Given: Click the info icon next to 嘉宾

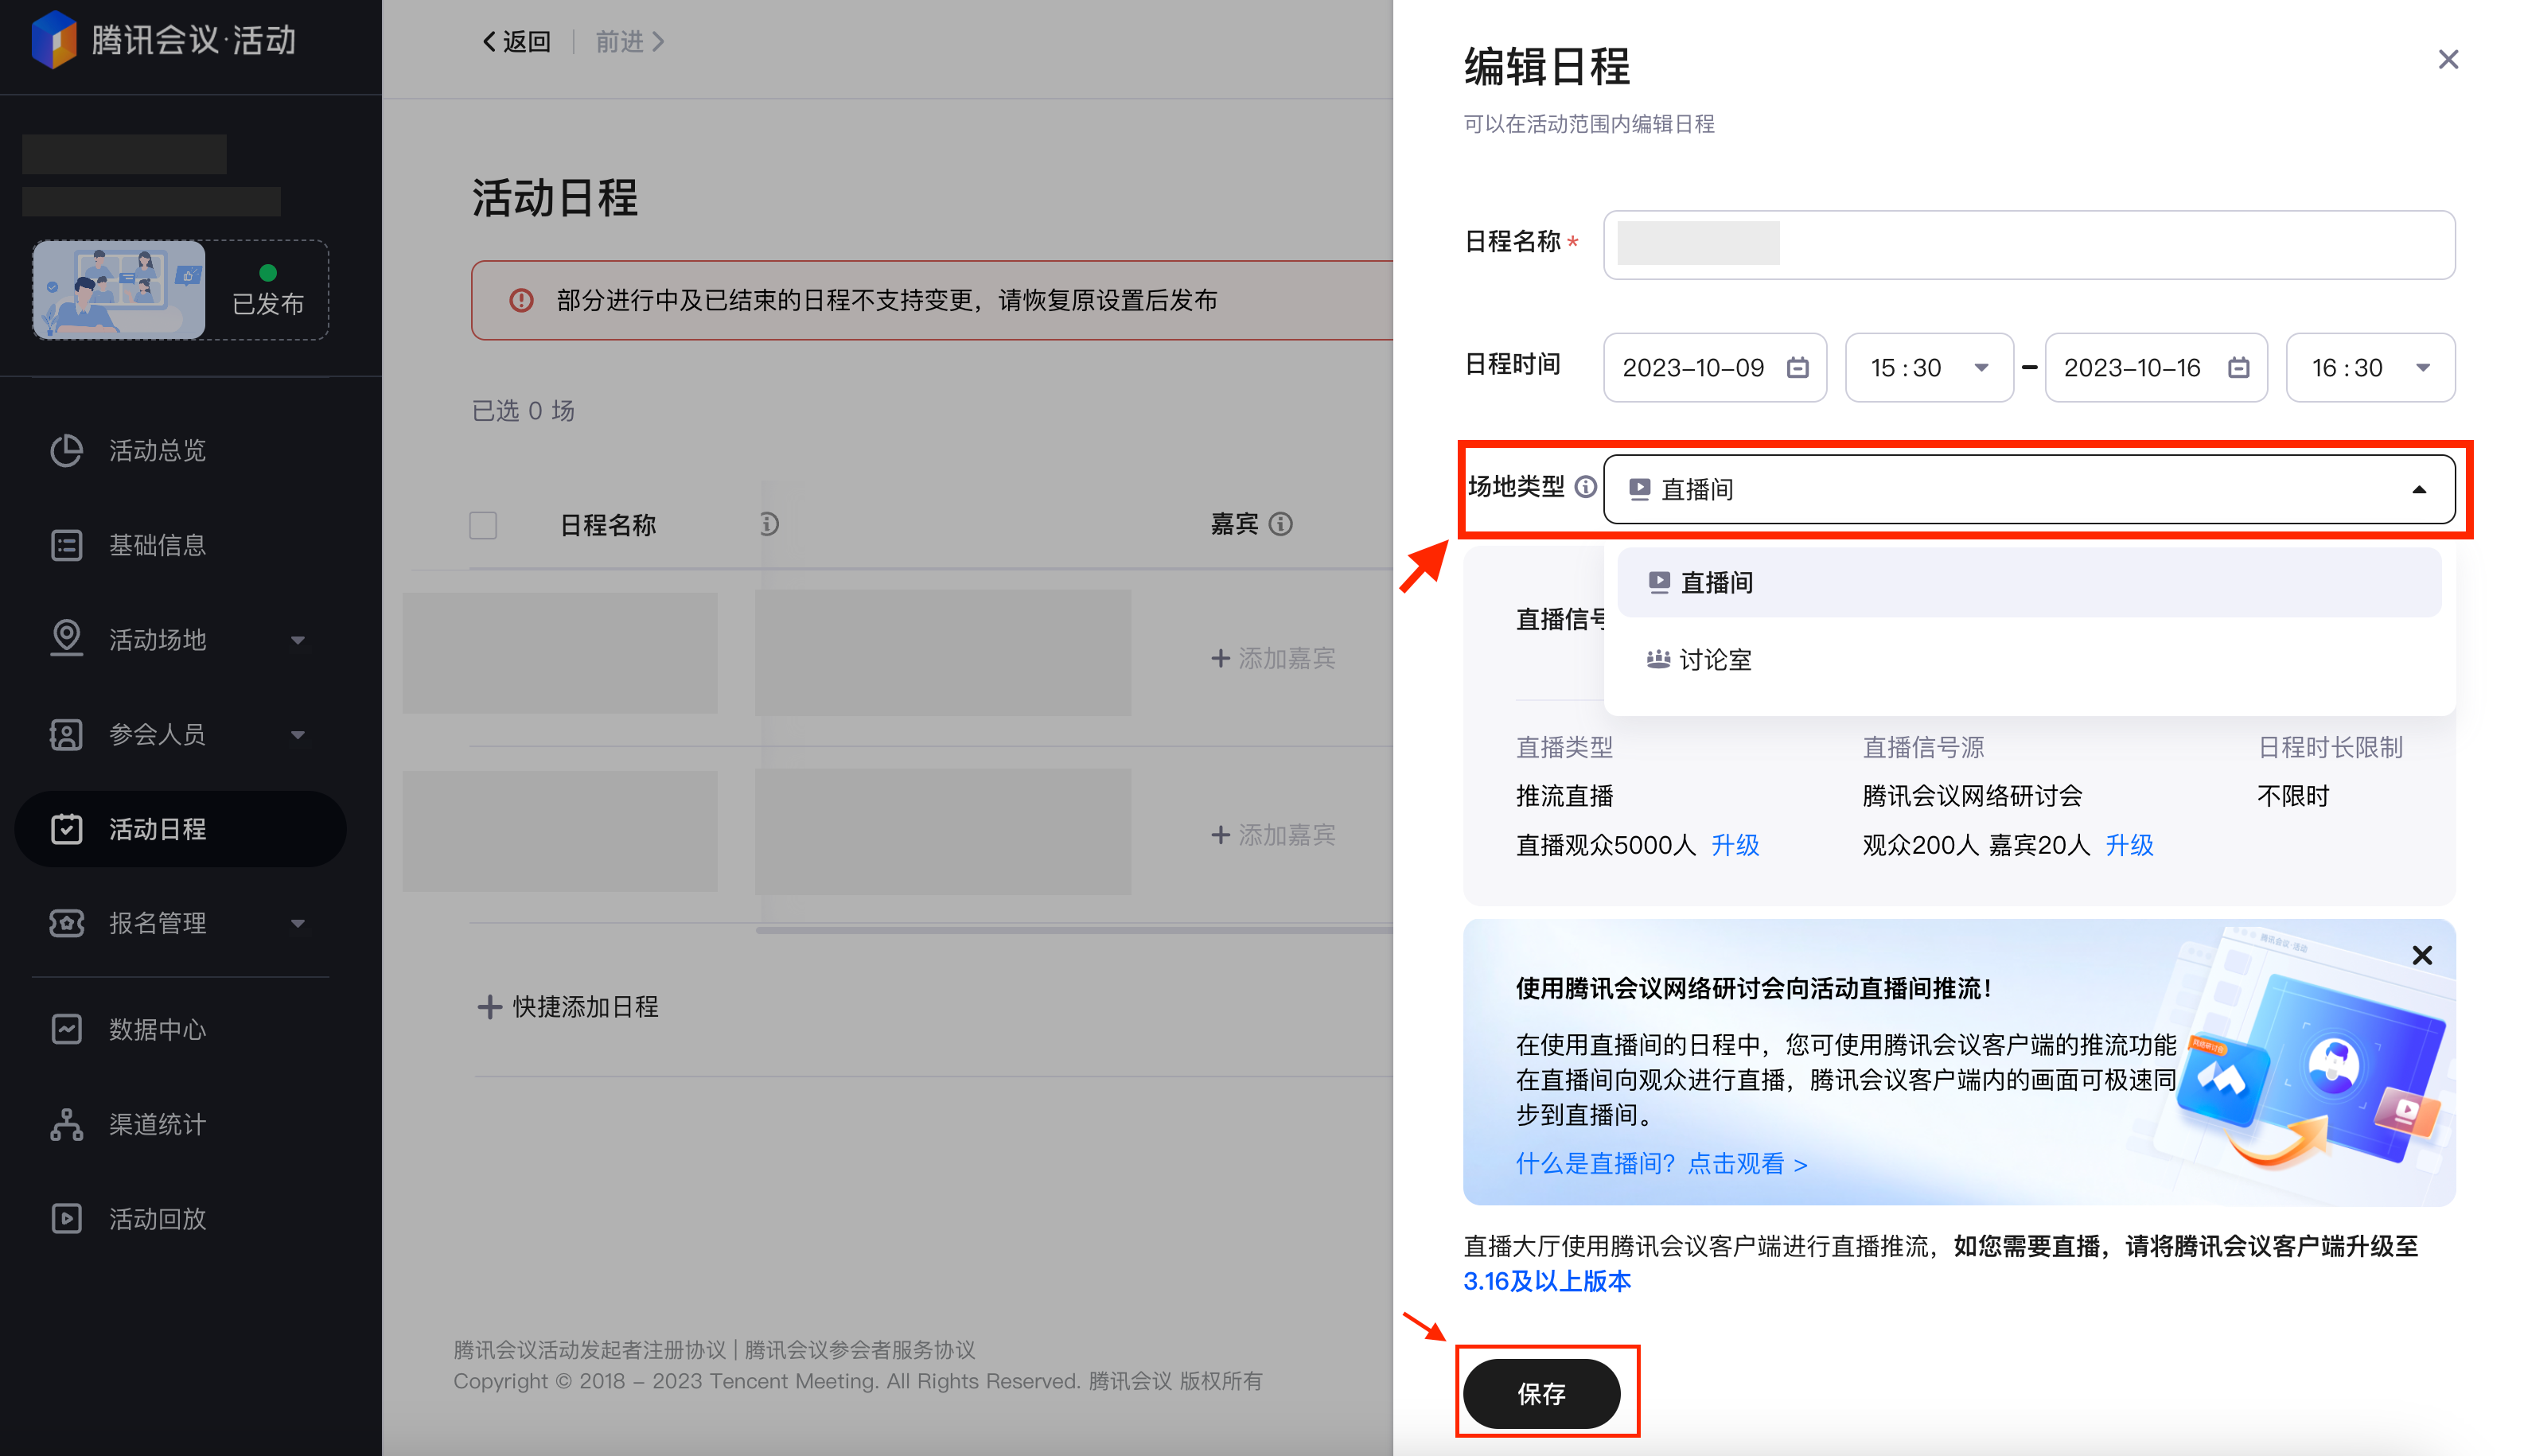Looking at the screenshot, I should (x=1281, y=524).
